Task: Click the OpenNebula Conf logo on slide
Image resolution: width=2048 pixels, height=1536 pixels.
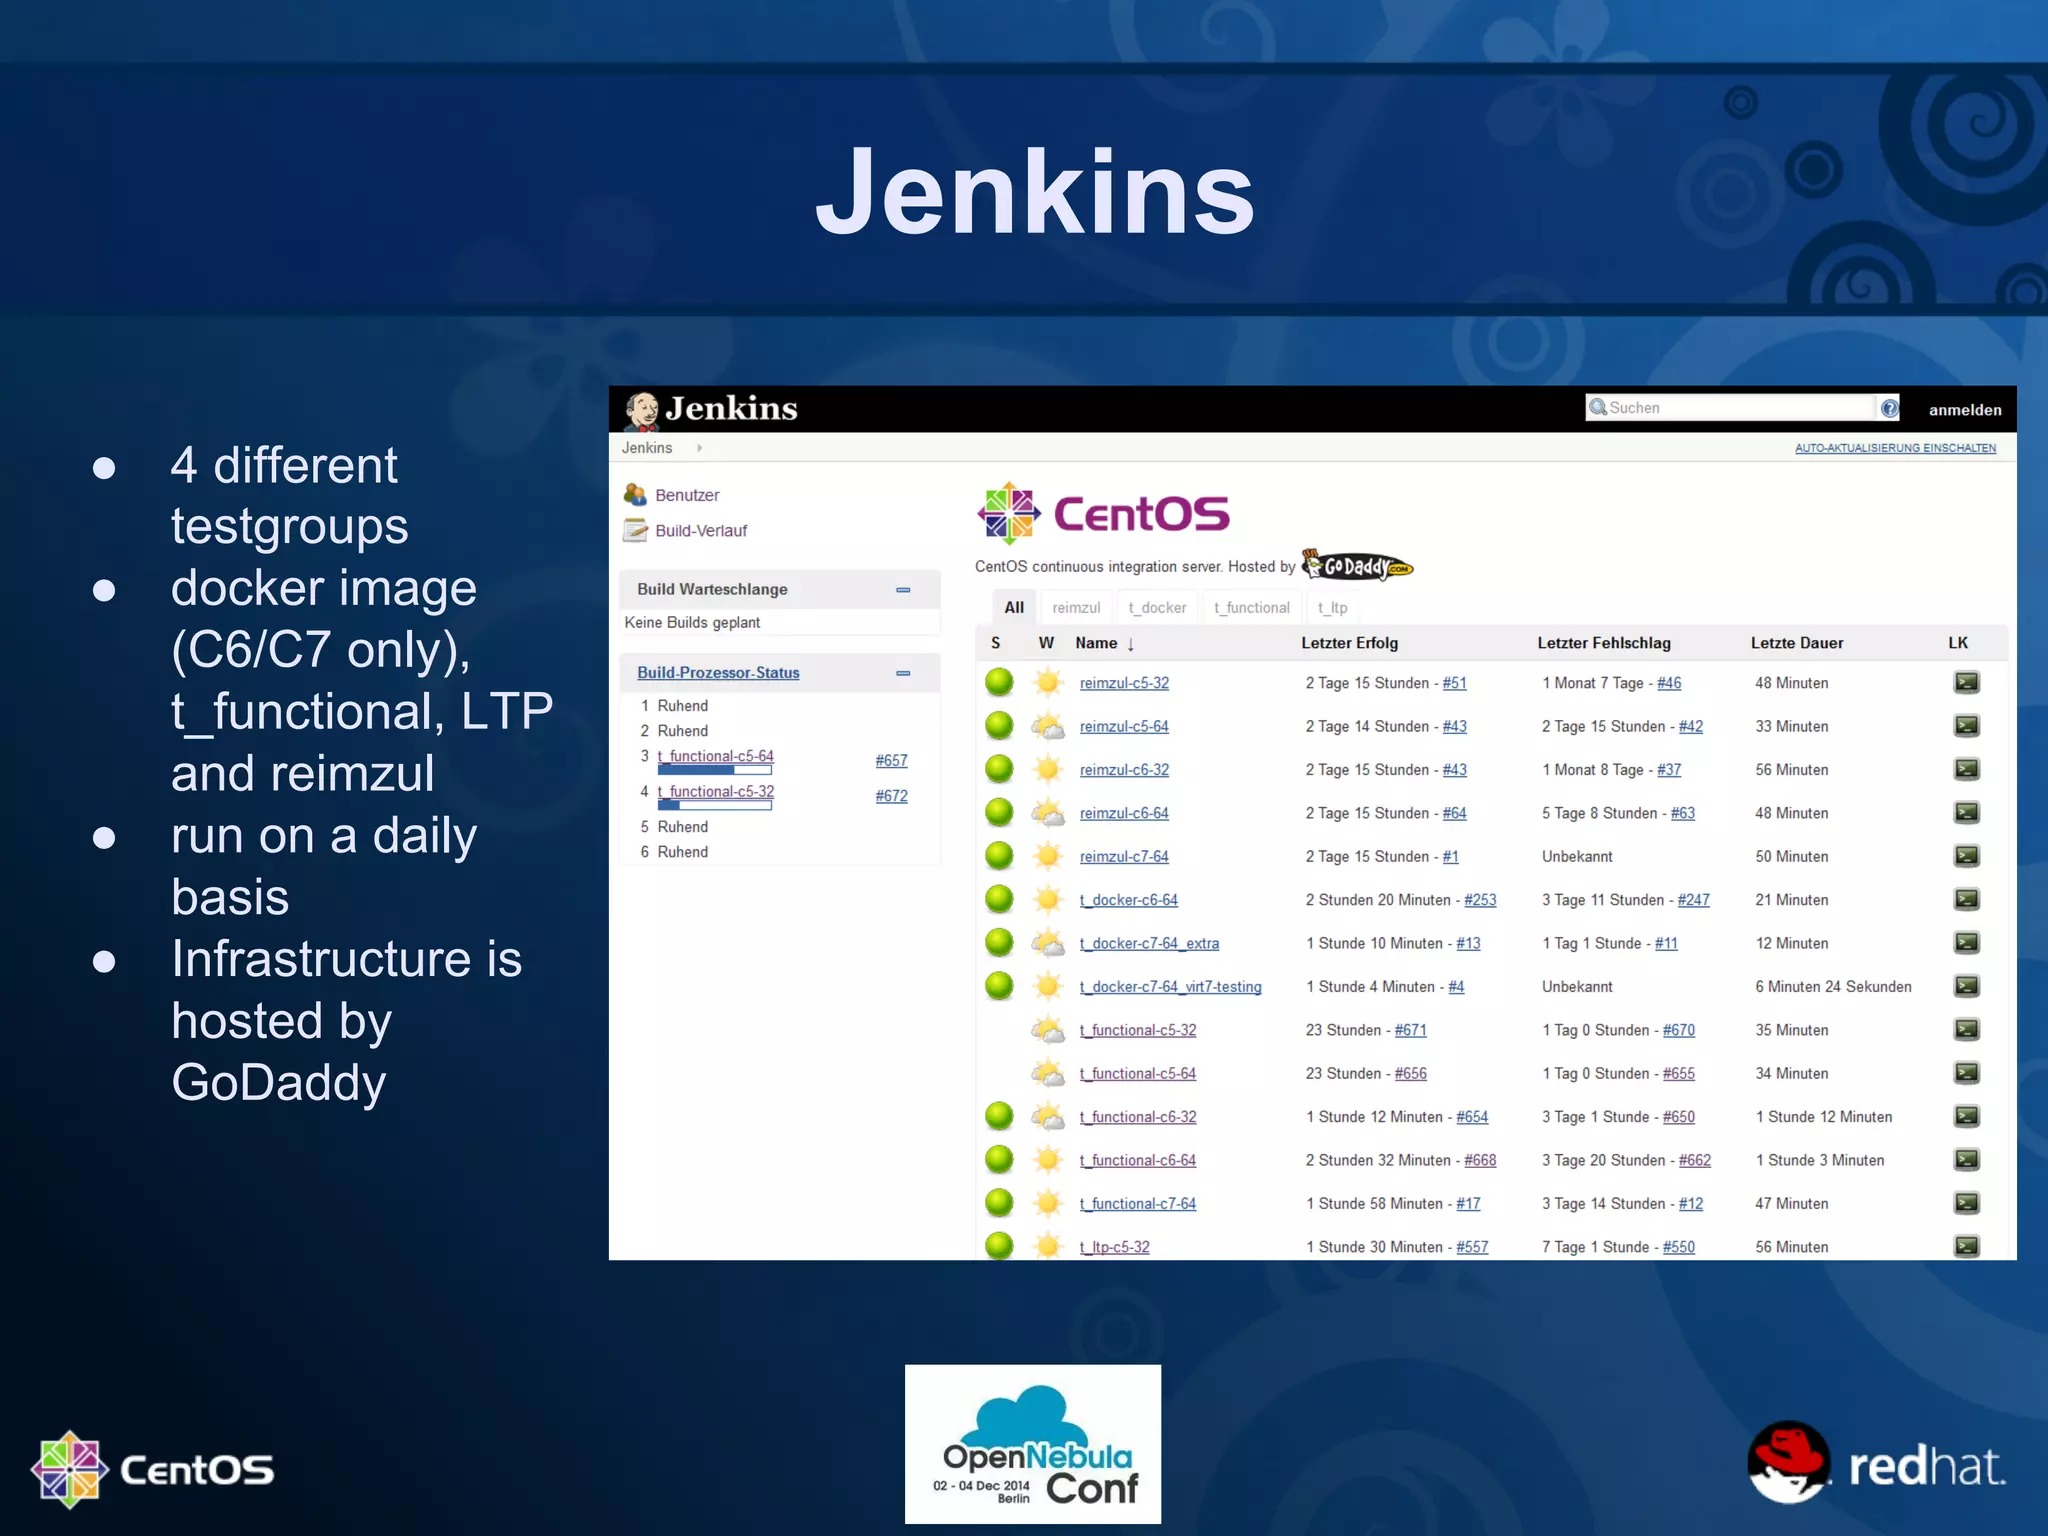Action: click(1033, 1444)
